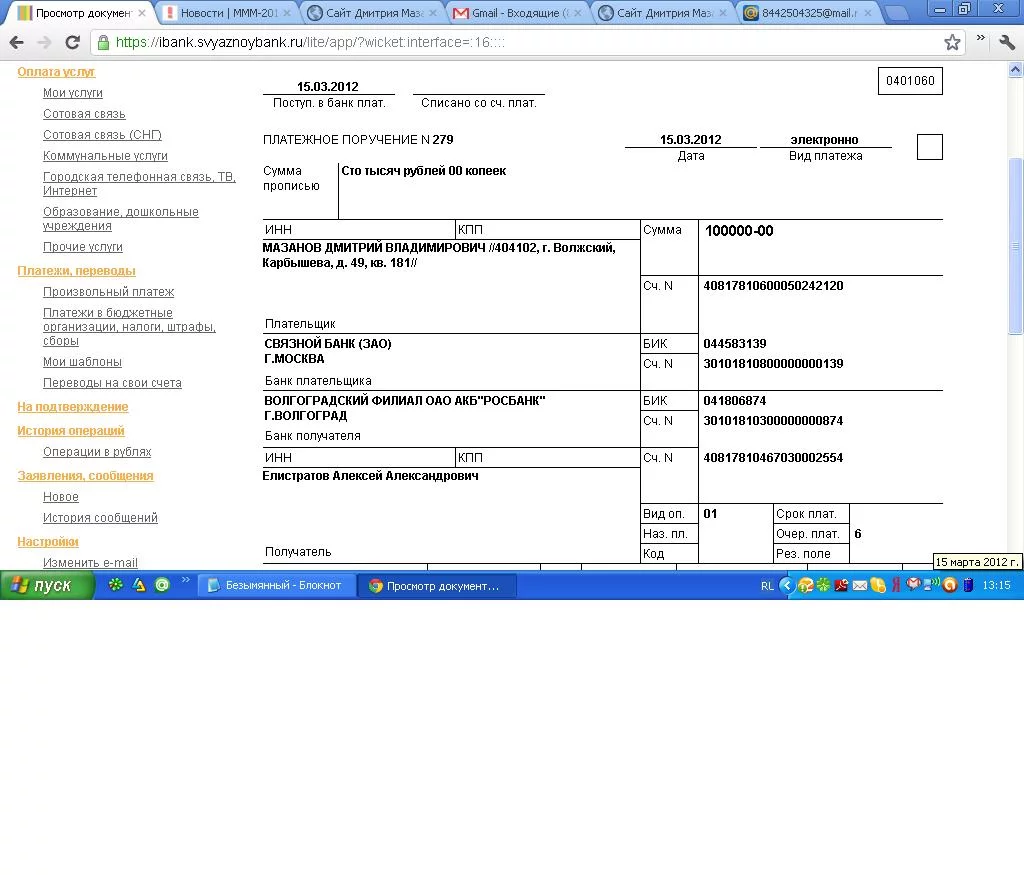Open the Новое message link

pos(61,496)
